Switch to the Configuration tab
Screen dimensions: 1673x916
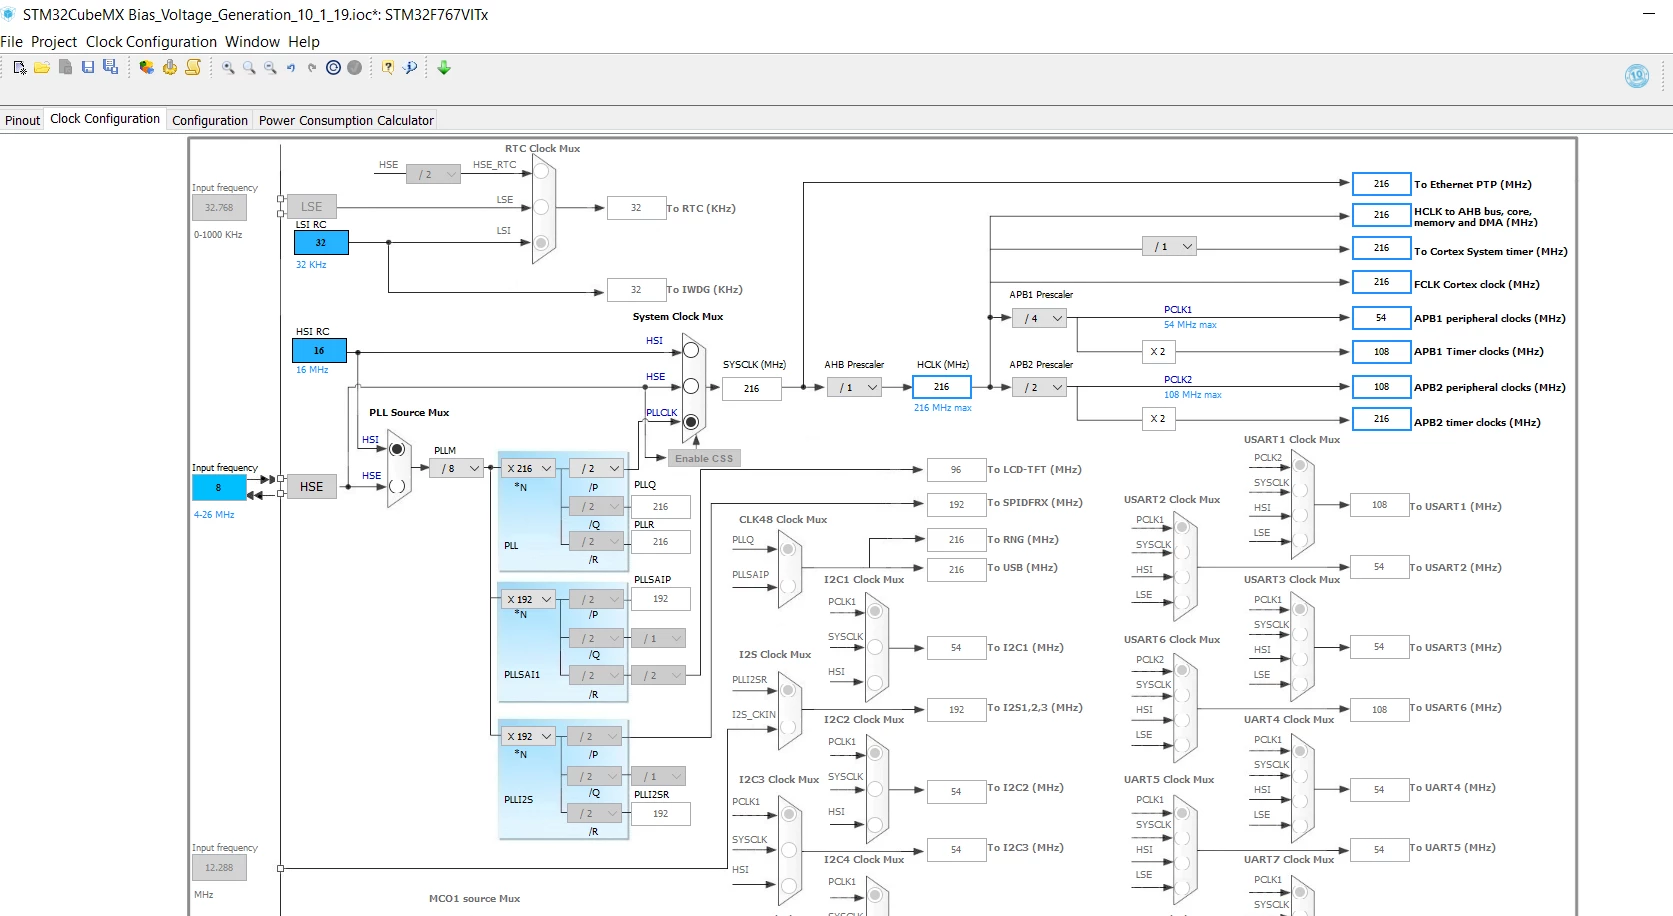[210, 120]
